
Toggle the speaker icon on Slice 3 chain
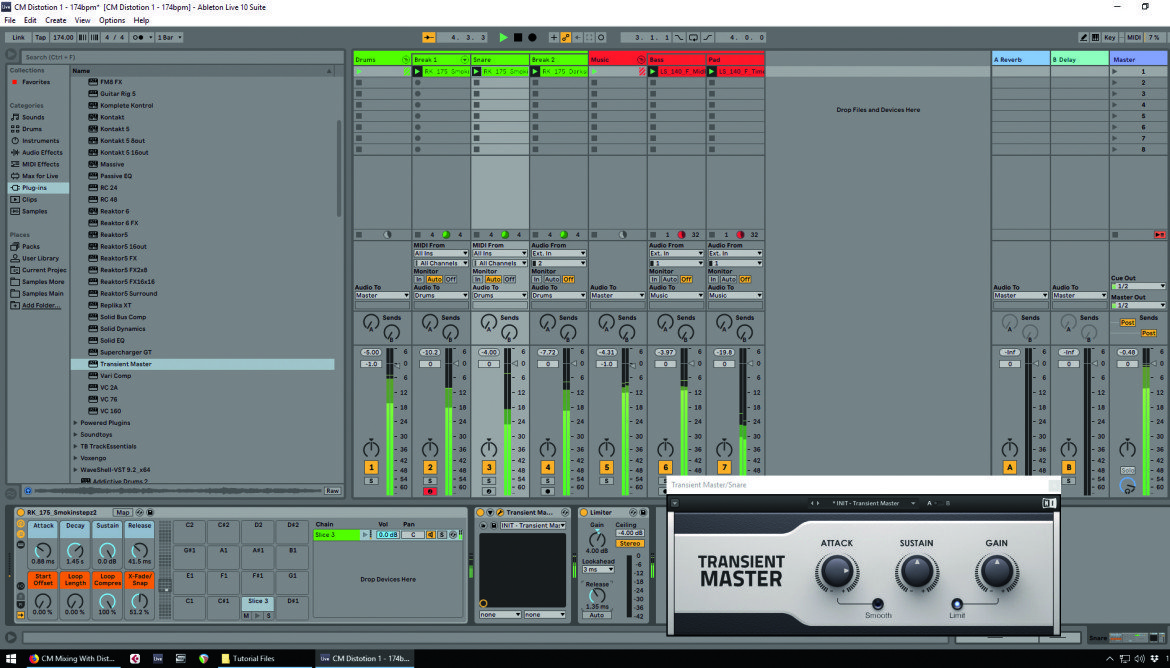click(x=431, y=534)
